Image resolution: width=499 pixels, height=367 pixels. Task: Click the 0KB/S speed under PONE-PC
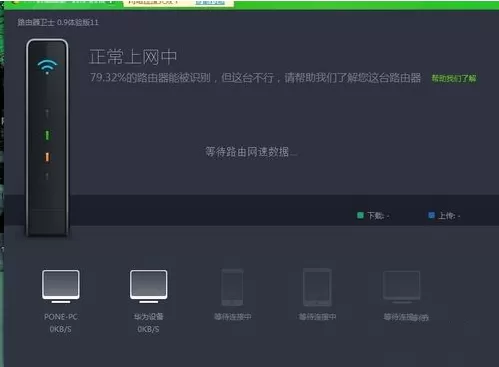tap(60, 329)
